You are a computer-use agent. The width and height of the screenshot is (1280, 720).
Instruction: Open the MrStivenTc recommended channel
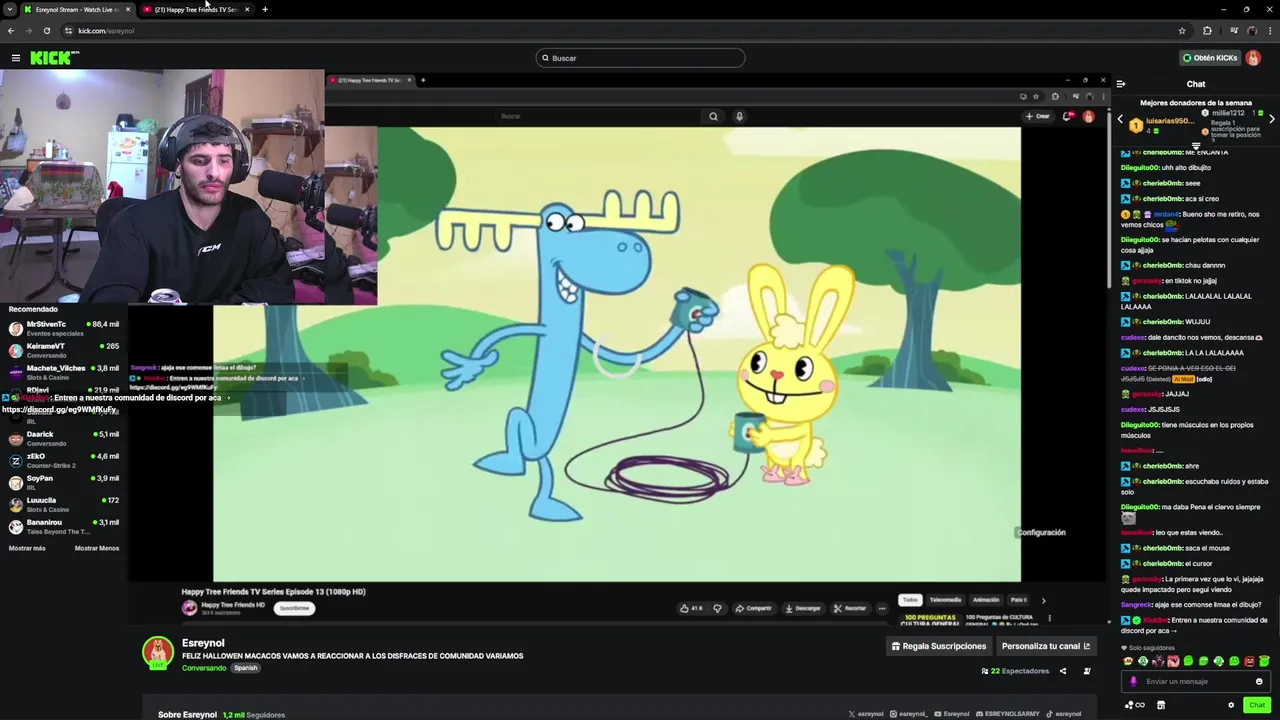click(64, 328)
